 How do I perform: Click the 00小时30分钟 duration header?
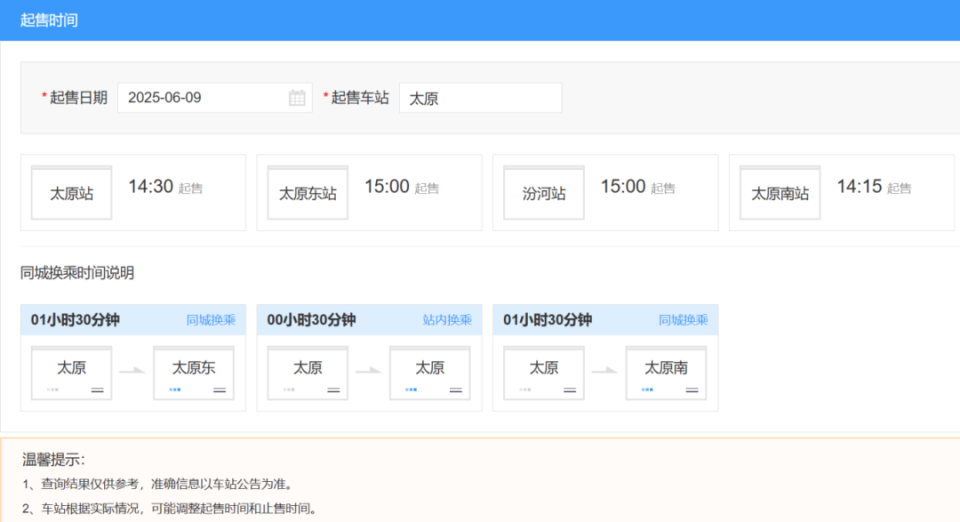click(311, 319)
